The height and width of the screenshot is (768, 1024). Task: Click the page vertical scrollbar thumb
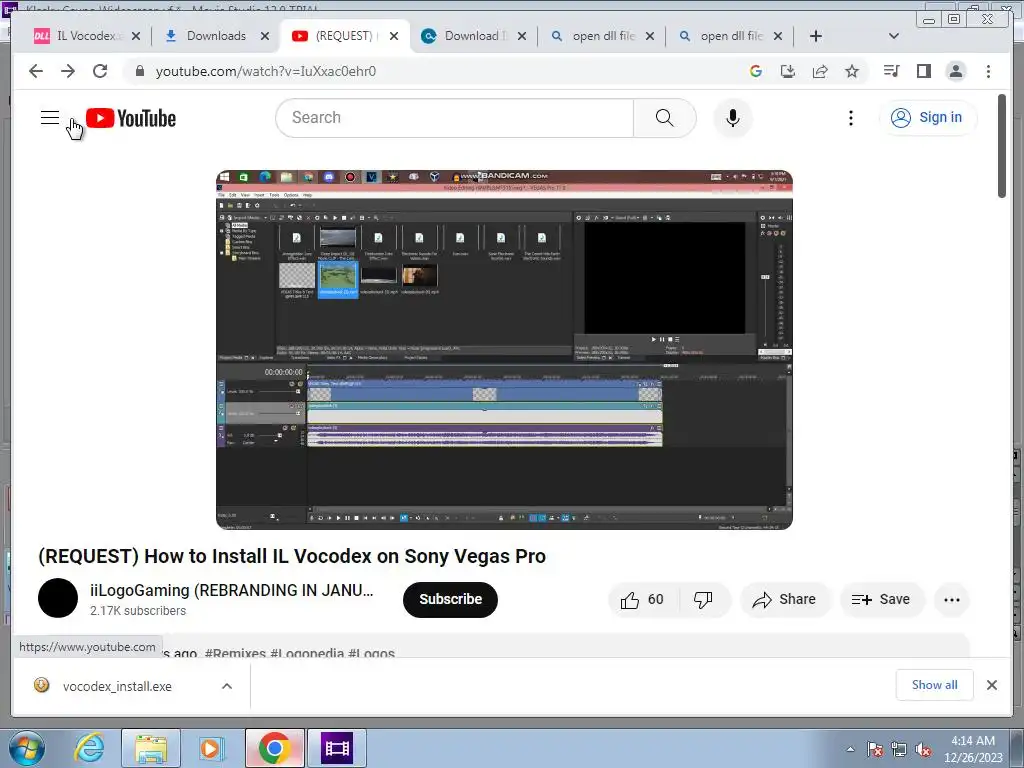pos(1002,146)
